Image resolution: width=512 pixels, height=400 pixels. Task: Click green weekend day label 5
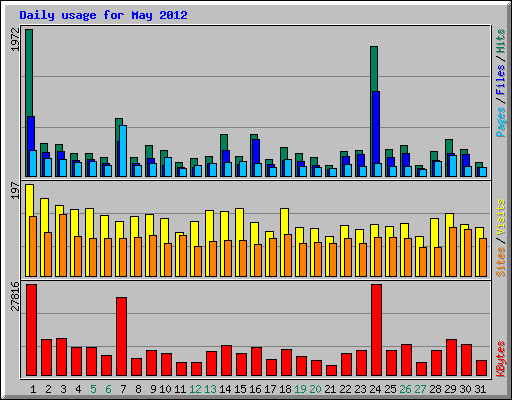[x=93, y=389]
